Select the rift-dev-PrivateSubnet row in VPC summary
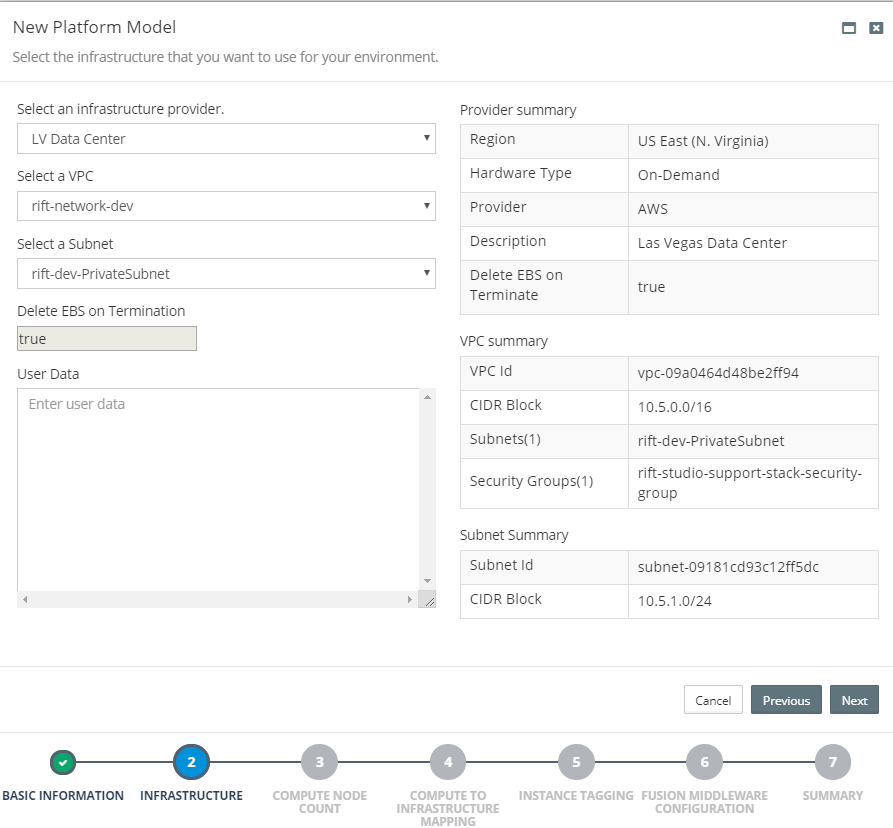The image size is (893, 828). [x=668, y=441]
